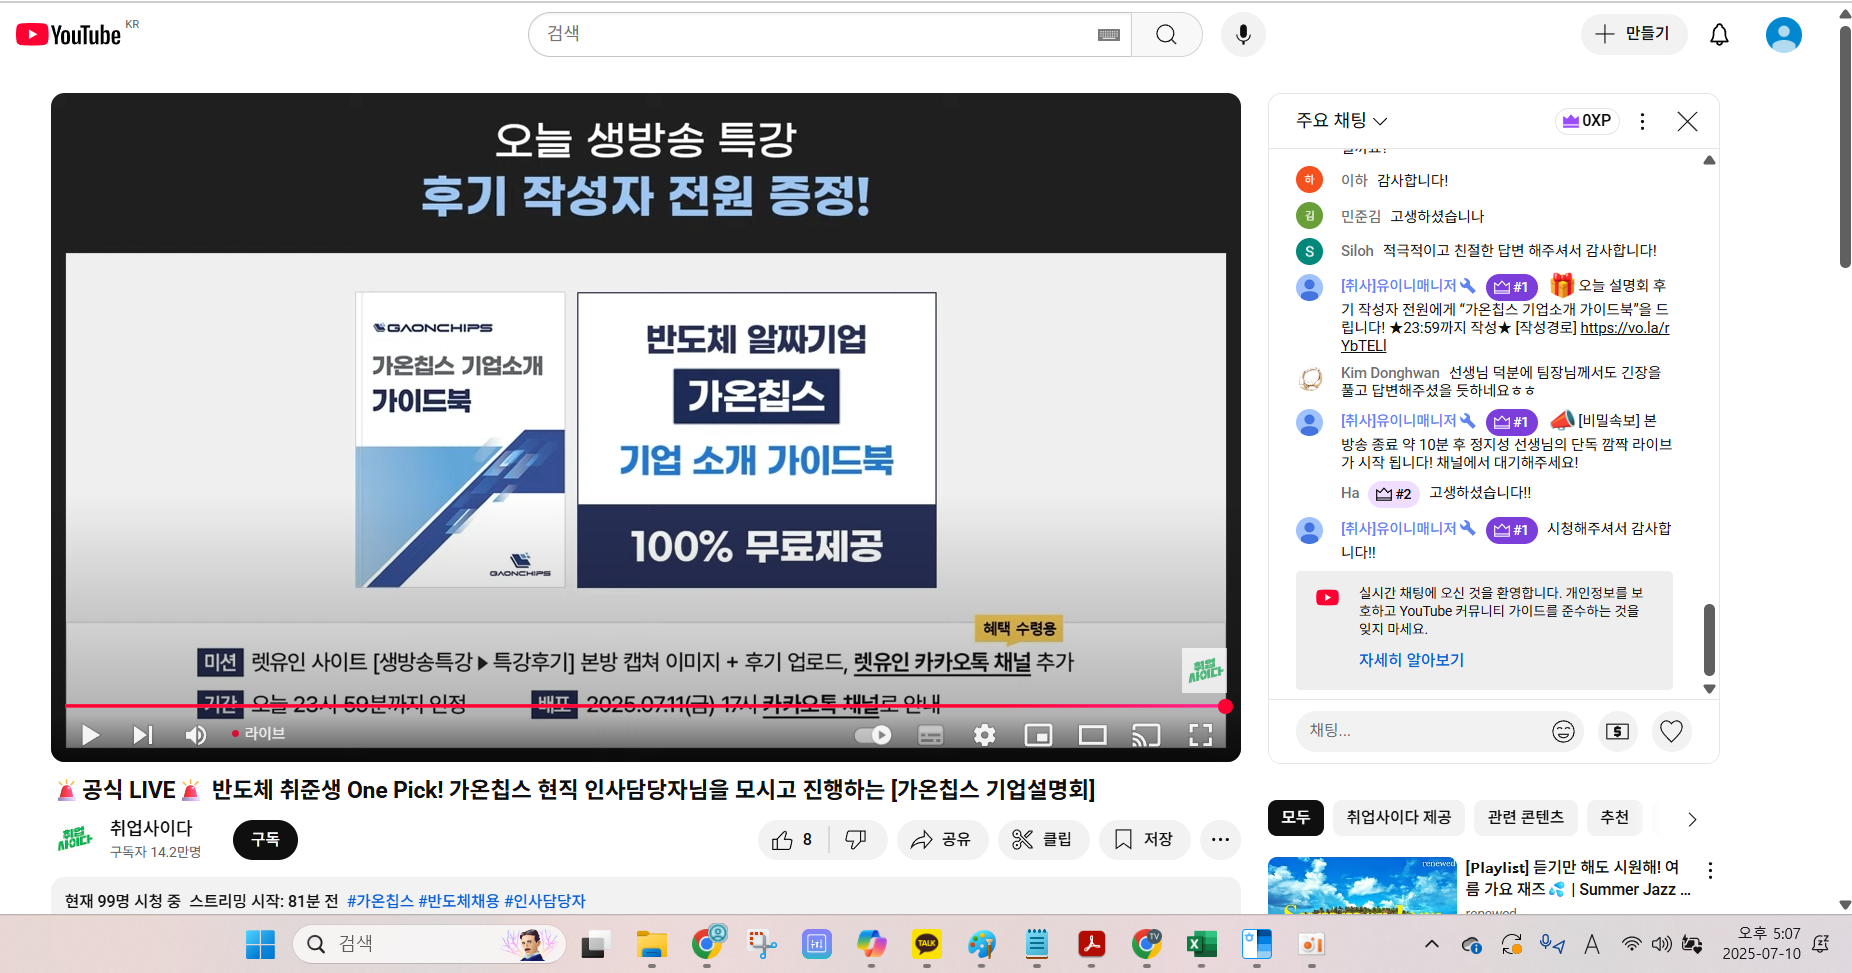Click the 라이브 live indicator
Screen dimensions: 1852x973
coord(259,734)
